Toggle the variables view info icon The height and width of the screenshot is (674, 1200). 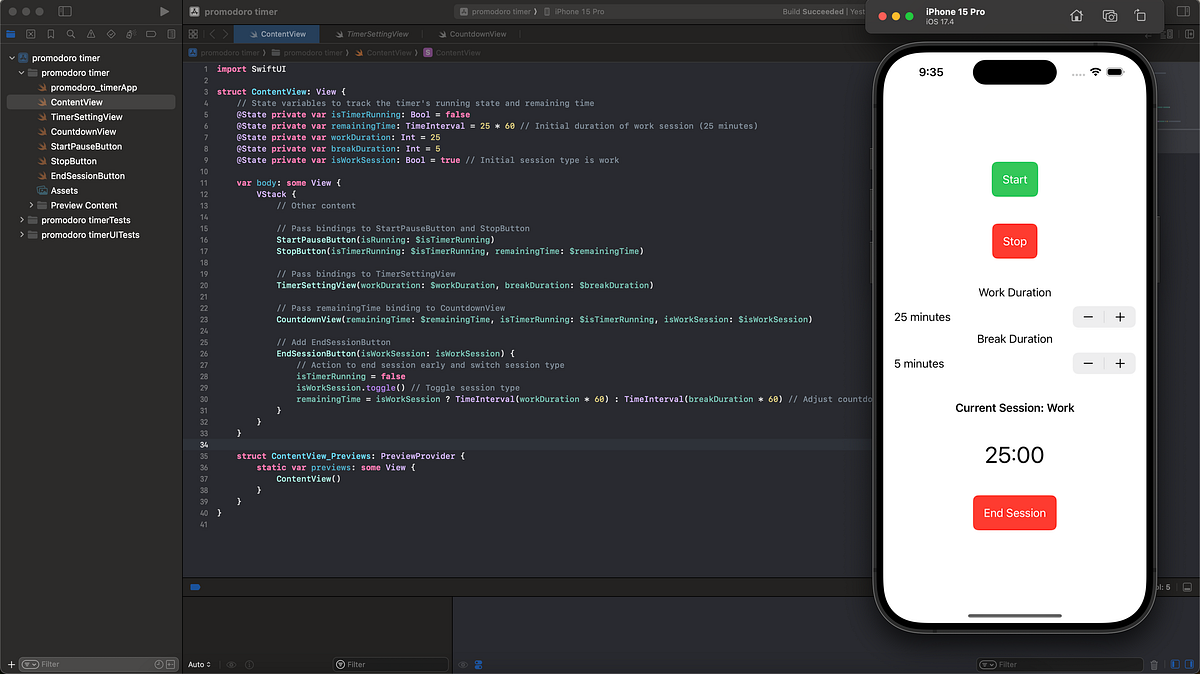pyautogui.click(x=249, y=663)
